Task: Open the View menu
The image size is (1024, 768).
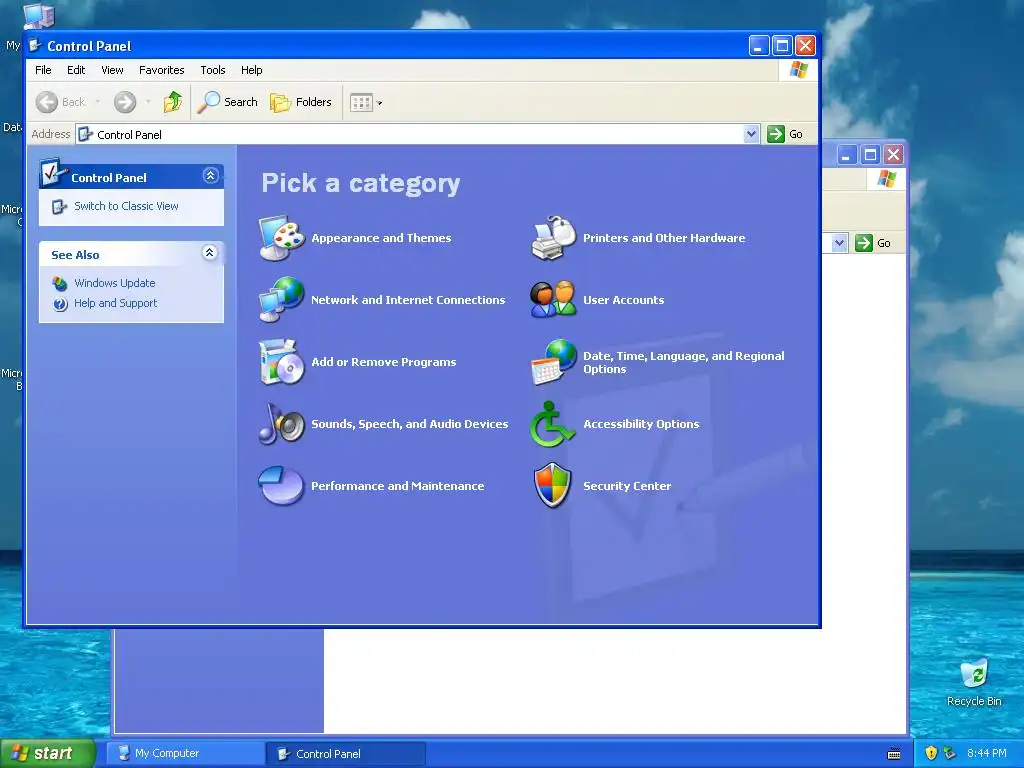Action: 112,70
